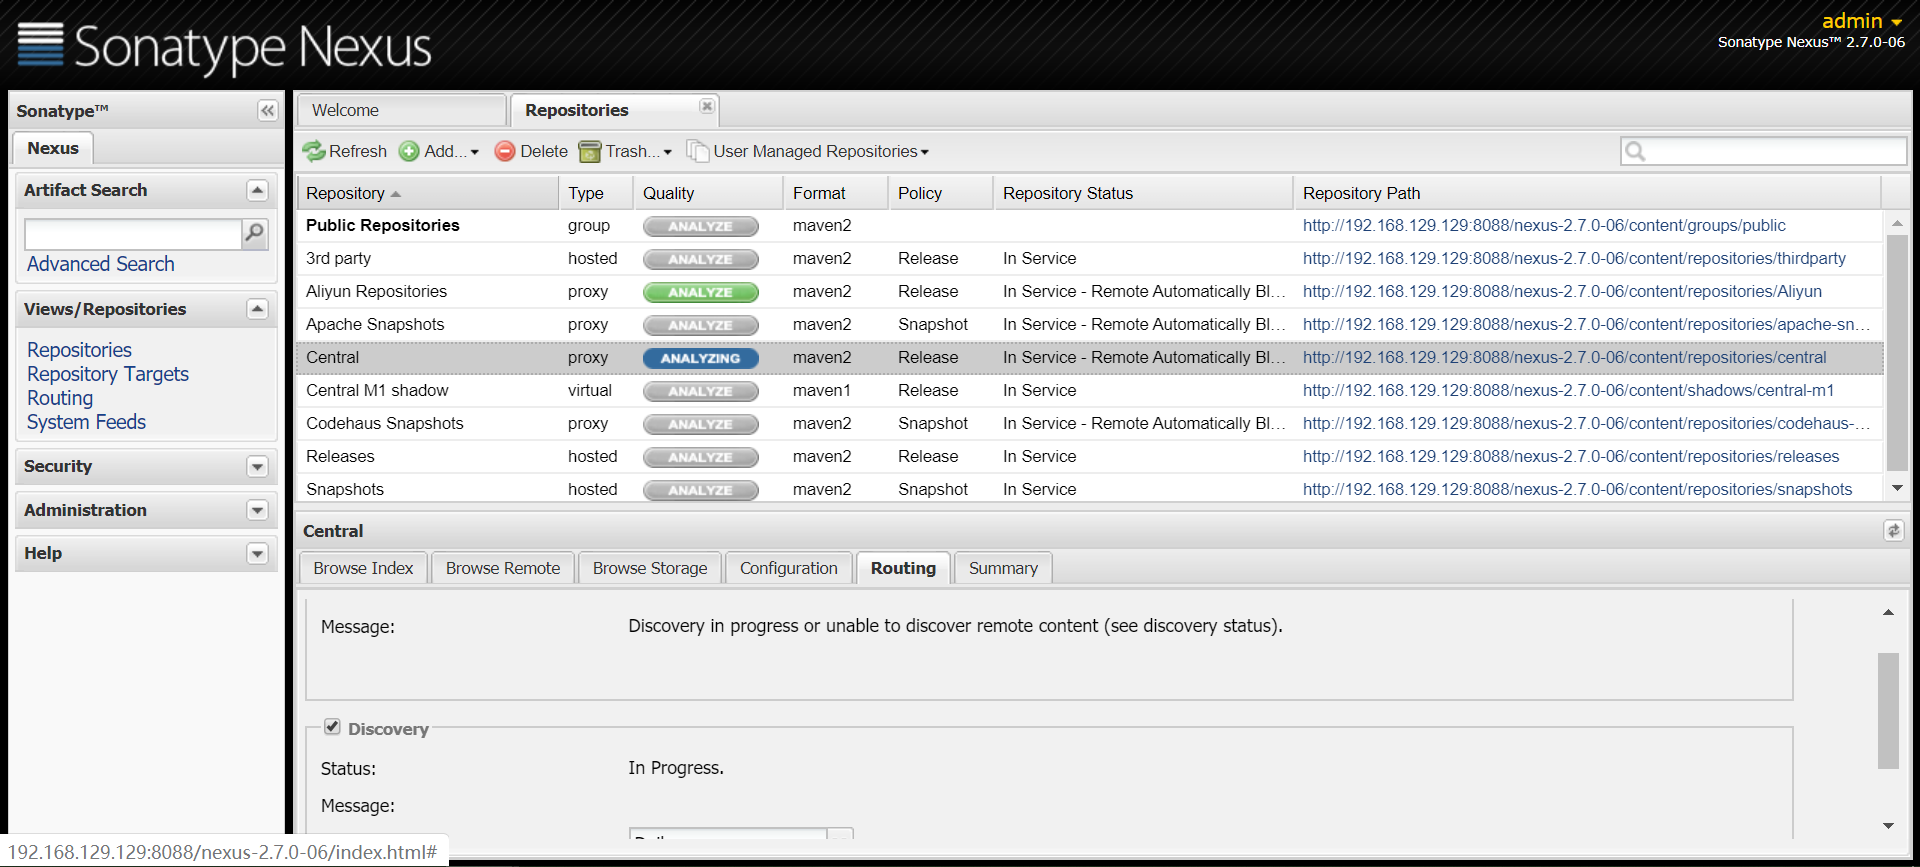Open Advanced Search link
The height and width of the screenshot is (867, 1920).
[x=101, y=264]
